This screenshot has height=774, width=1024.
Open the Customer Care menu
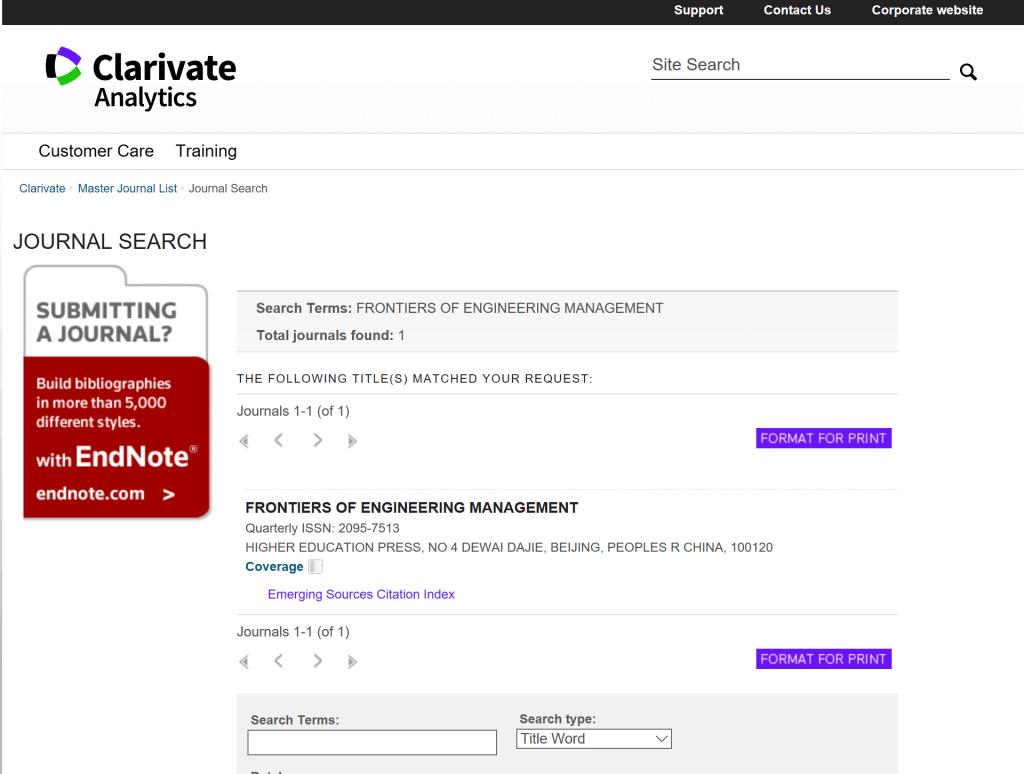coord(96,151)
